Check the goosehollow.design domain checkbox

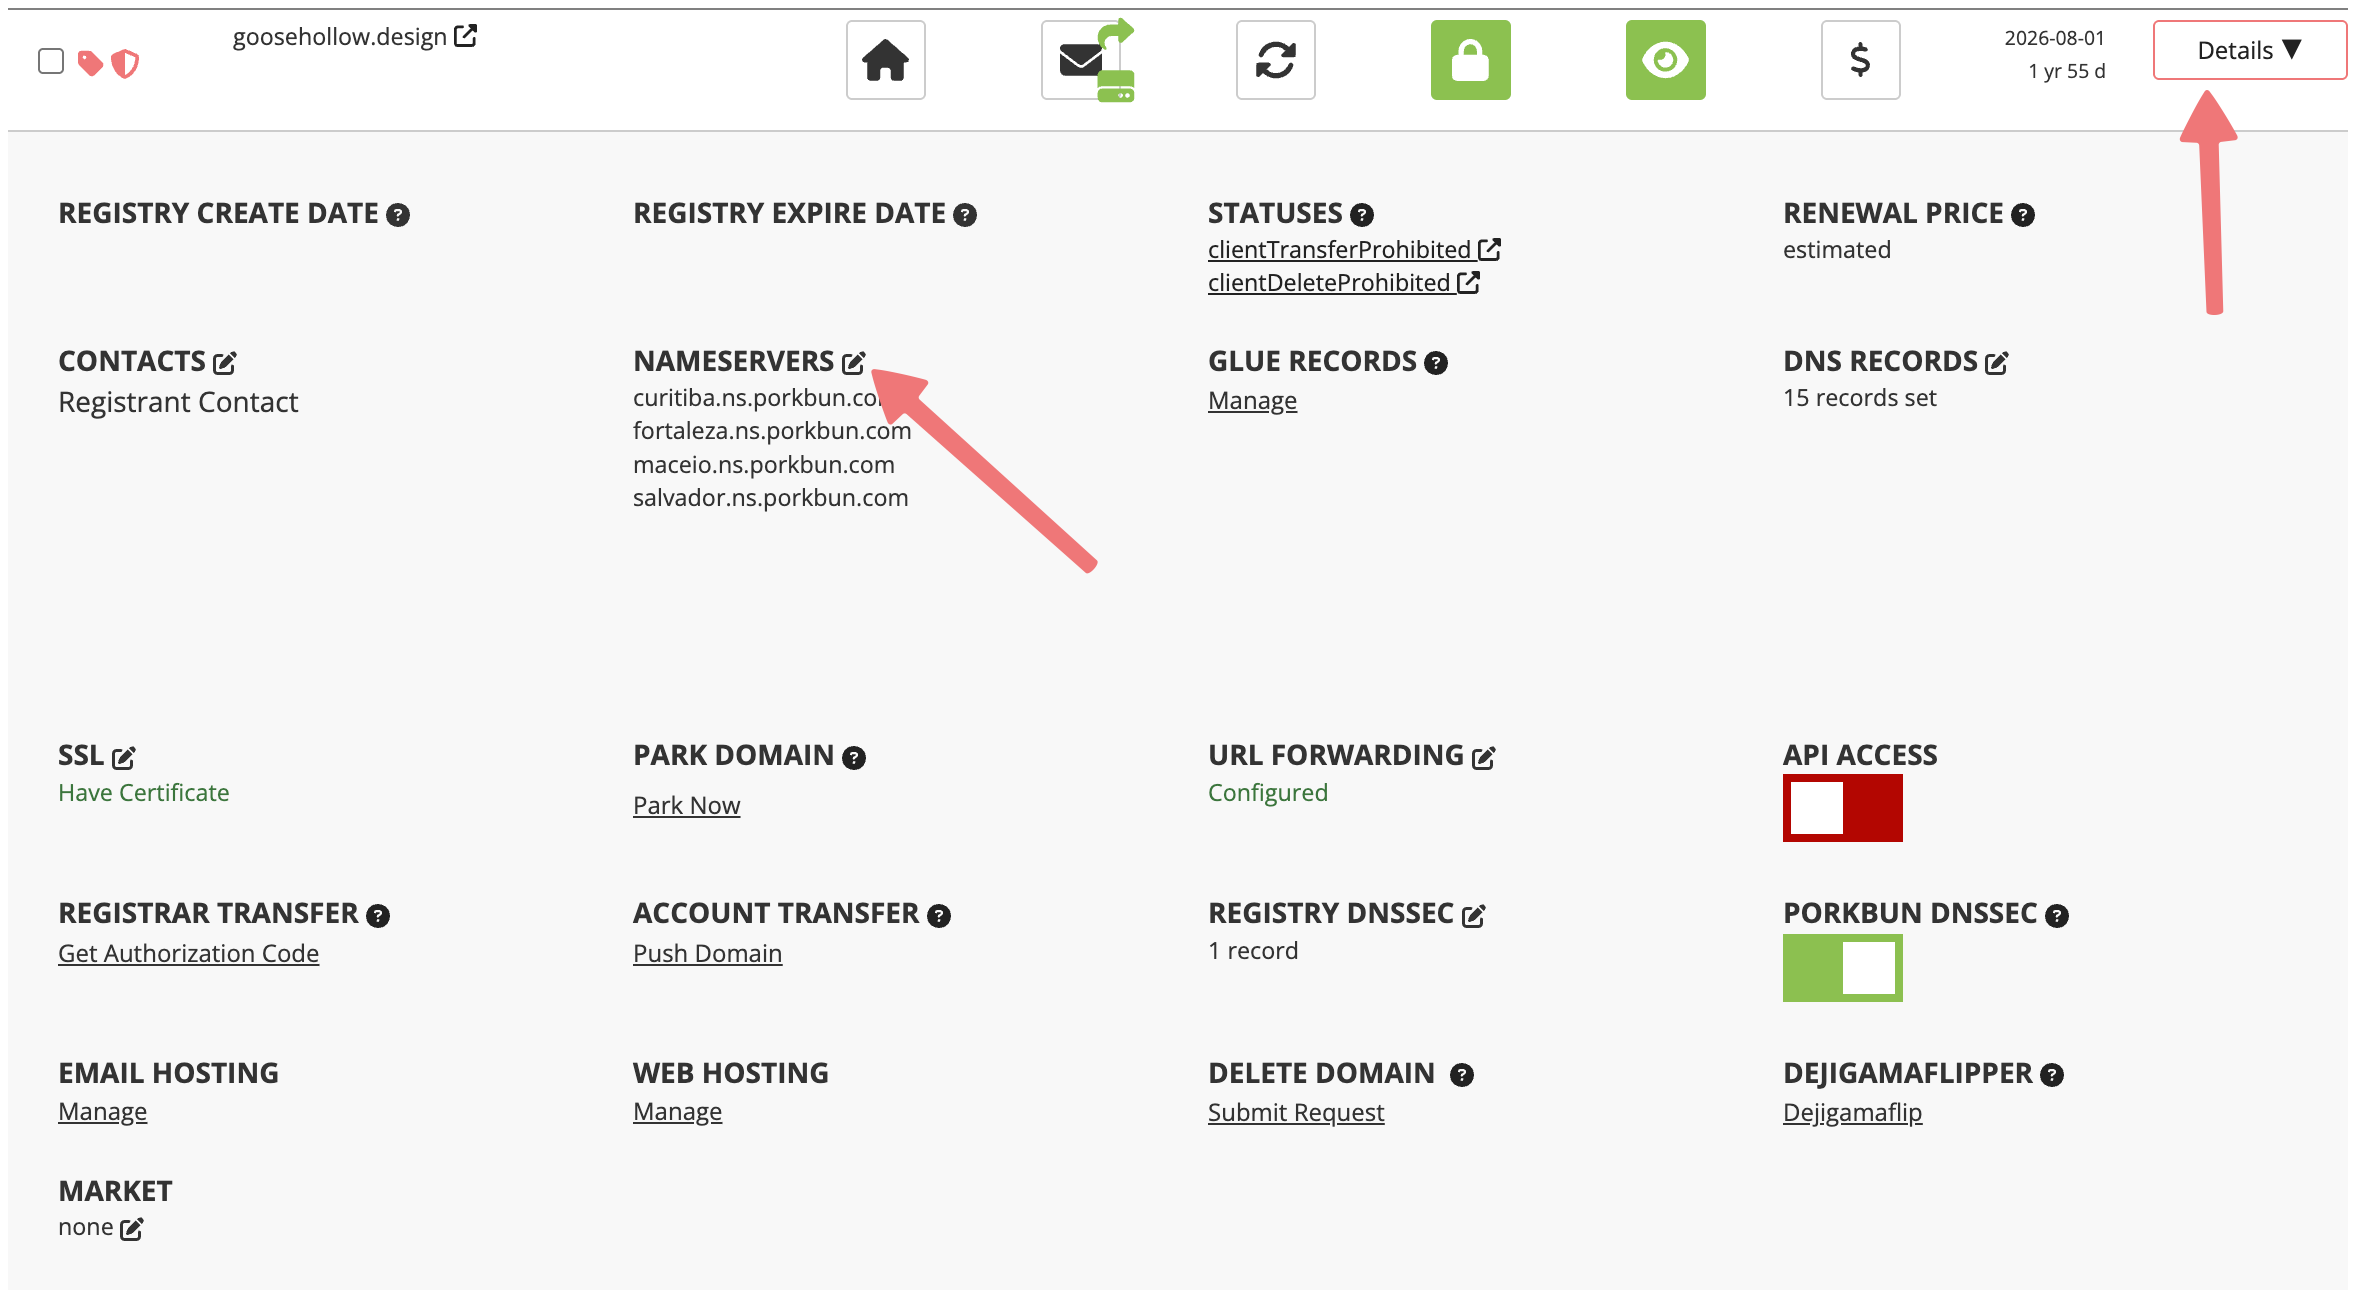tap(51, 61)
